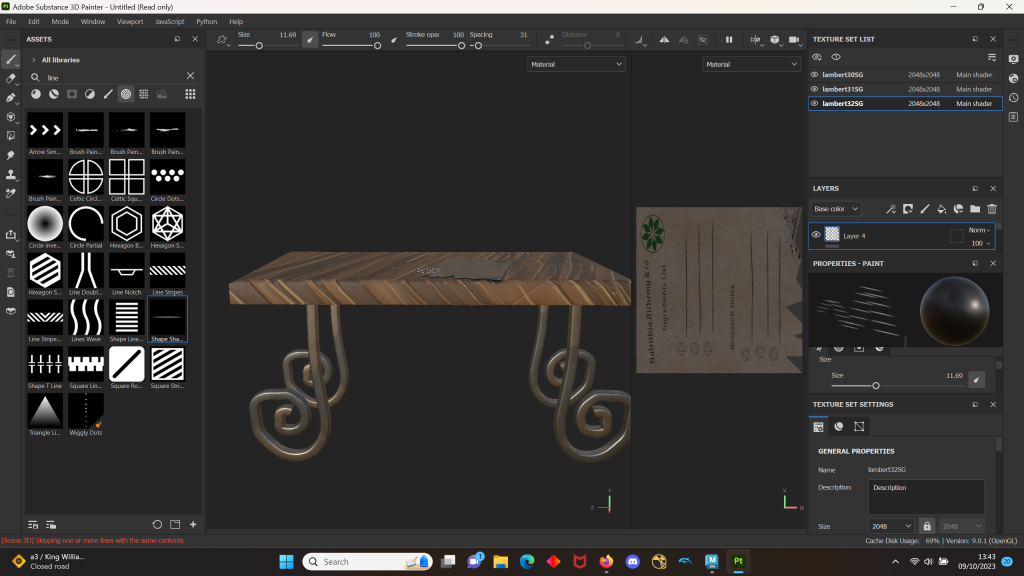The image size is (1024, 576).
Task: Adjust the Stroke opacity slider
Action: click(x=436, y=46)
